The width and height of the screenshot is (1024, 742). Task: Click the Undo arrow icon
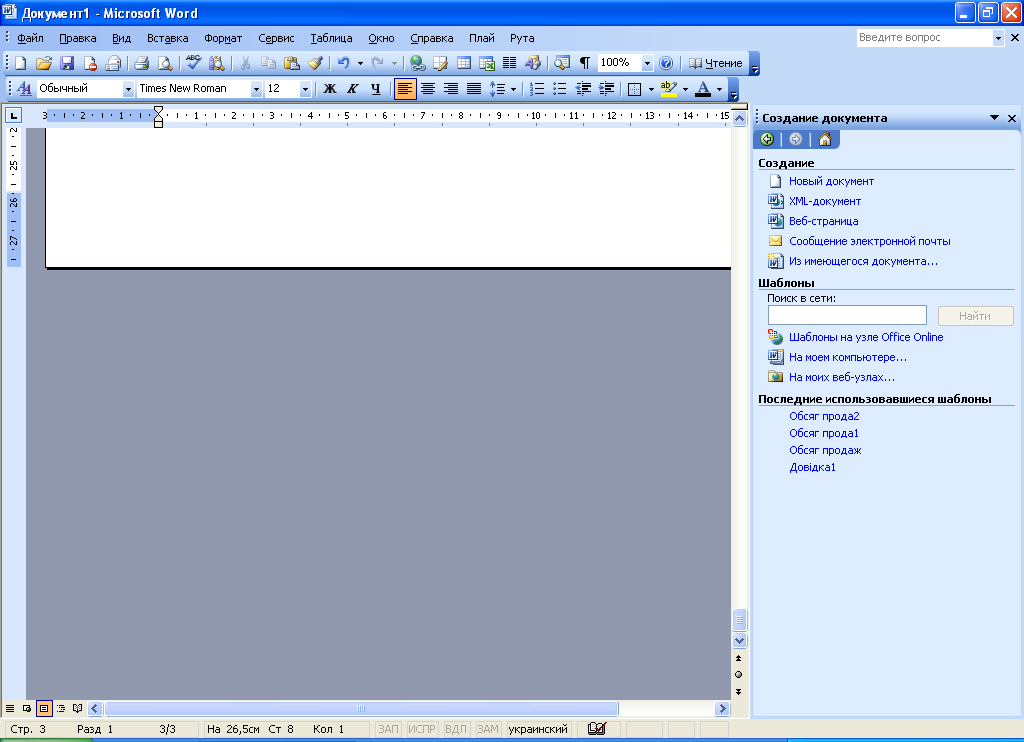pyautogui.click(x=344, y=63)
